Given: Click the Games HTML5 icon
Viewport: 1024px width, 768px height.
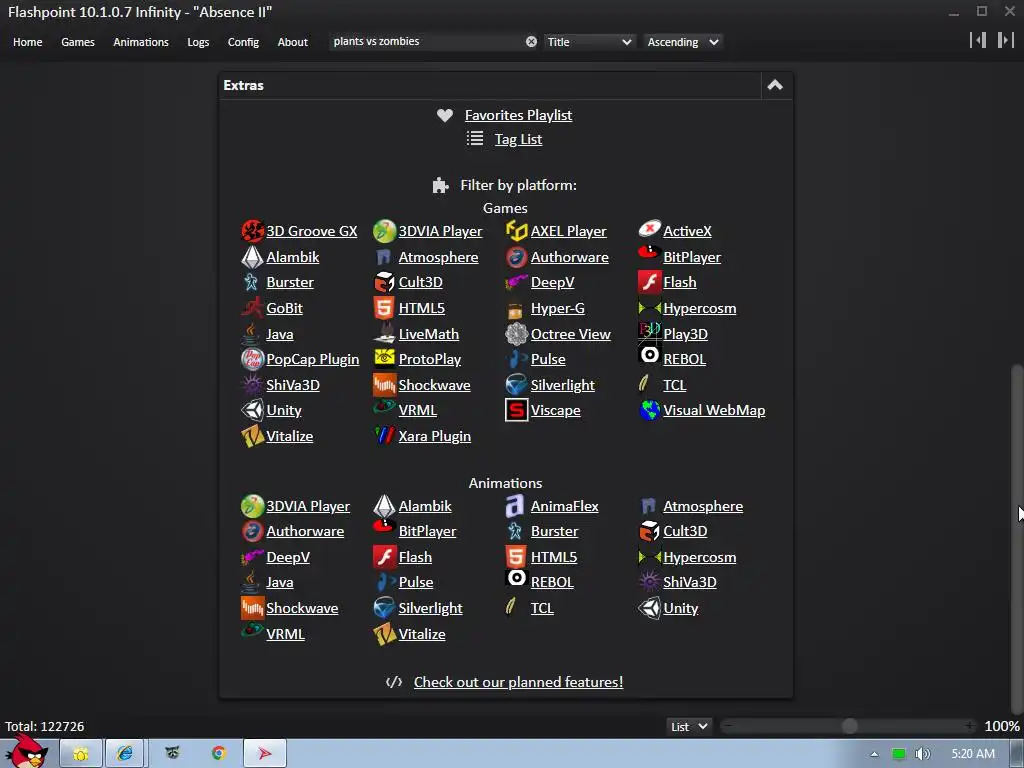Looking at the screenshot, I should point(384,308).
